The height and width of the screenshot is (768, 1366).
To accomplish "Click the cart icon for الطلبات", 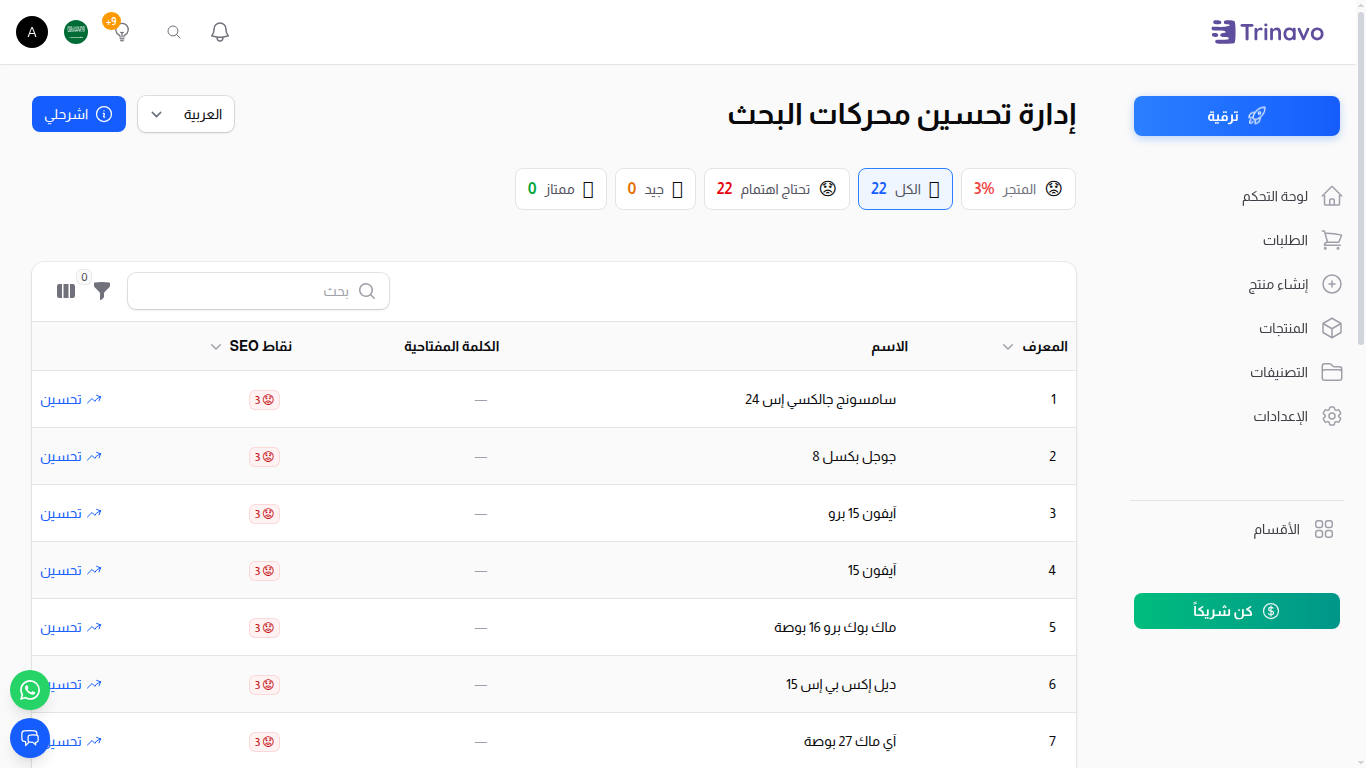I will tap(1332, 240).
